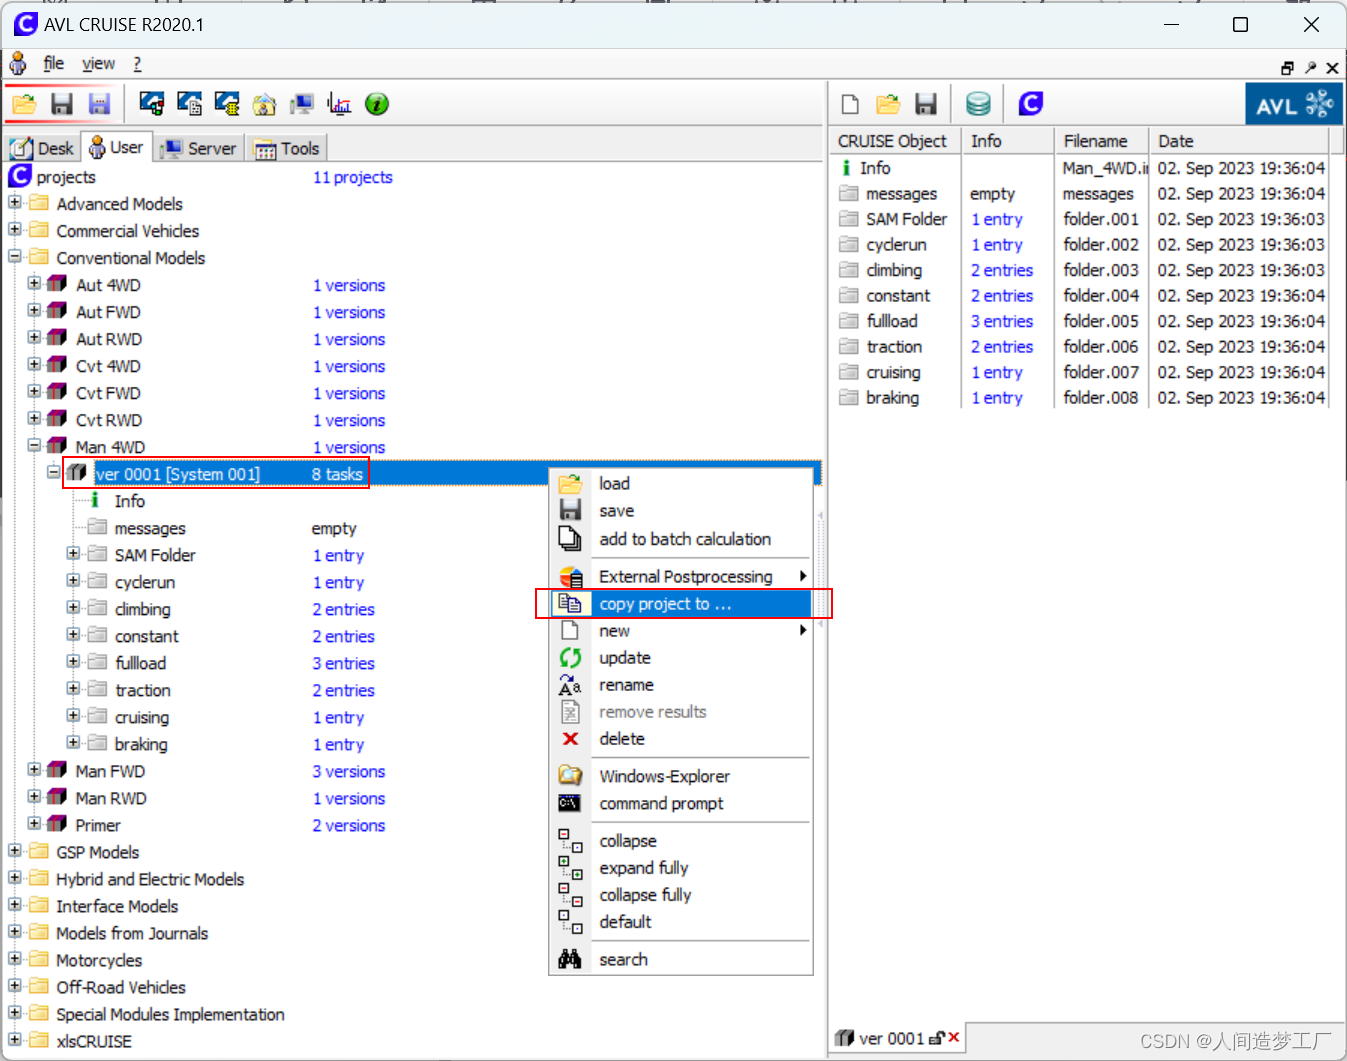1347x1061 pixels.
Task: Switch to the Tools tab
Action: tap(287, 148)
